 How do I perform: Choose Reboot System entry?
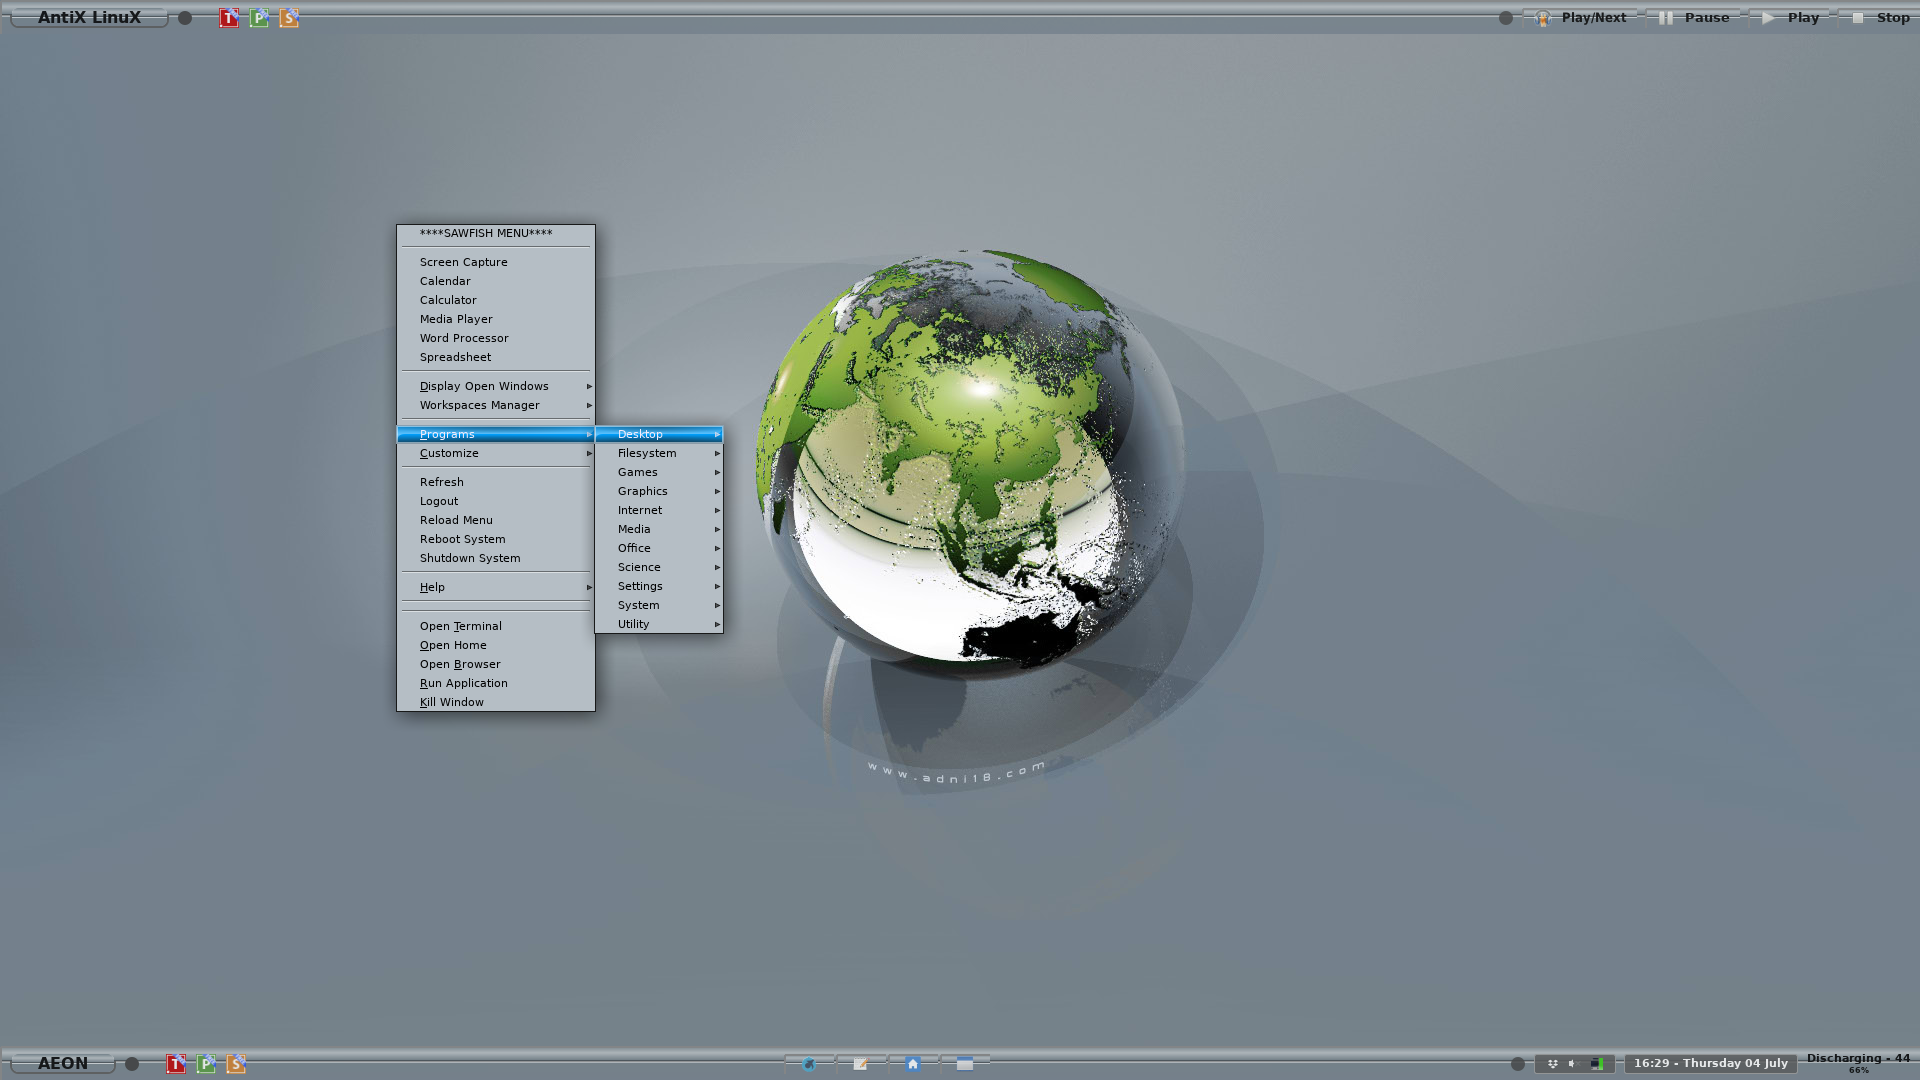496,539
